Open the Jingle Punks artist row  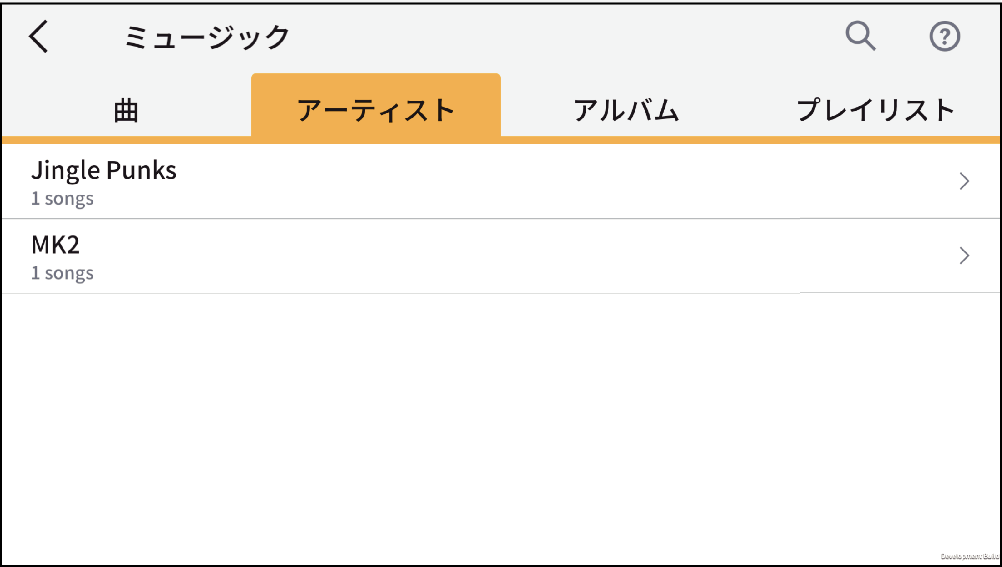[x=501, y=182]
